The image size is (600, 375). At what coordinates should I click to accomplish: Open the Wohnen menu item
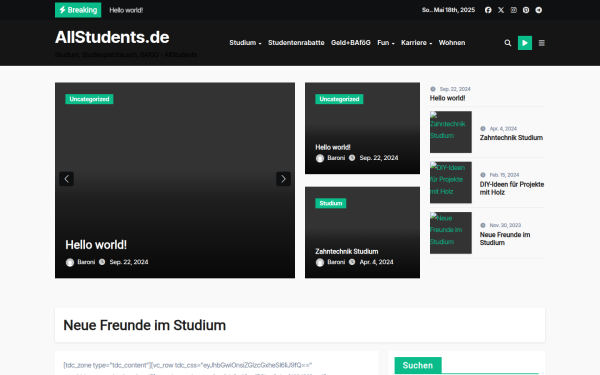pos(452,43)
